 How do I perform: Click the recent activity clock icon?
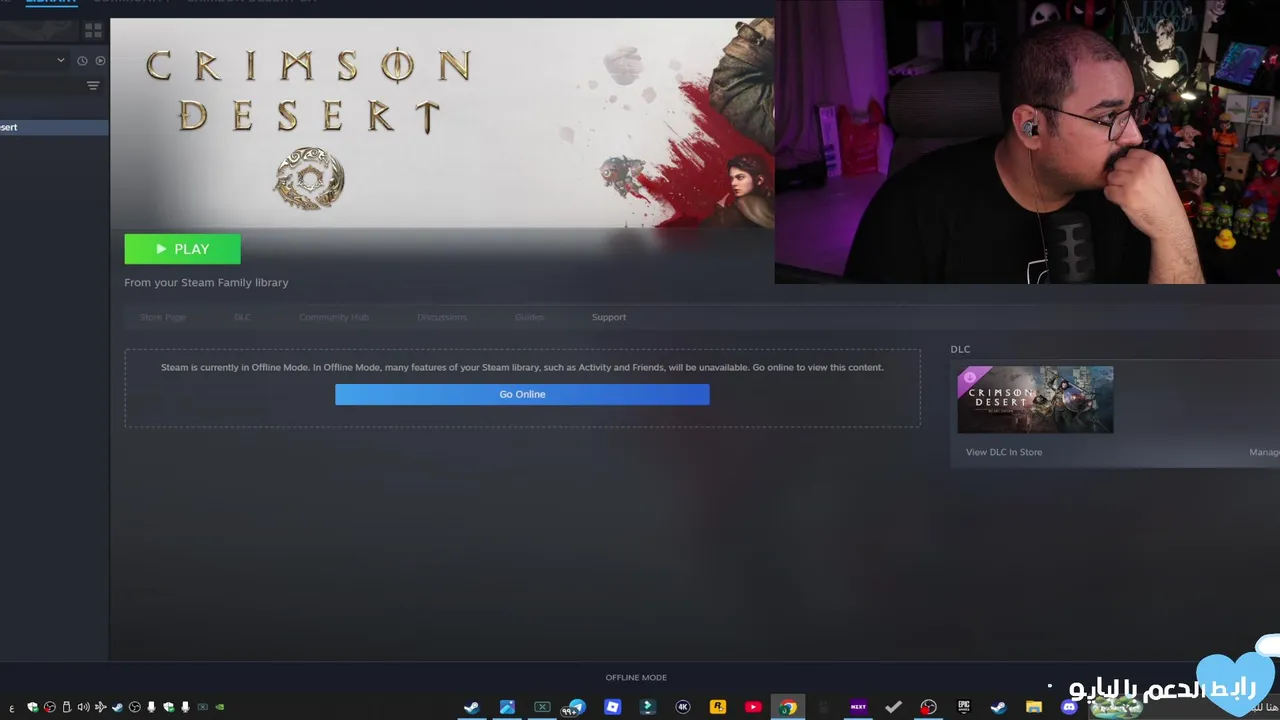tap(82, 61)
